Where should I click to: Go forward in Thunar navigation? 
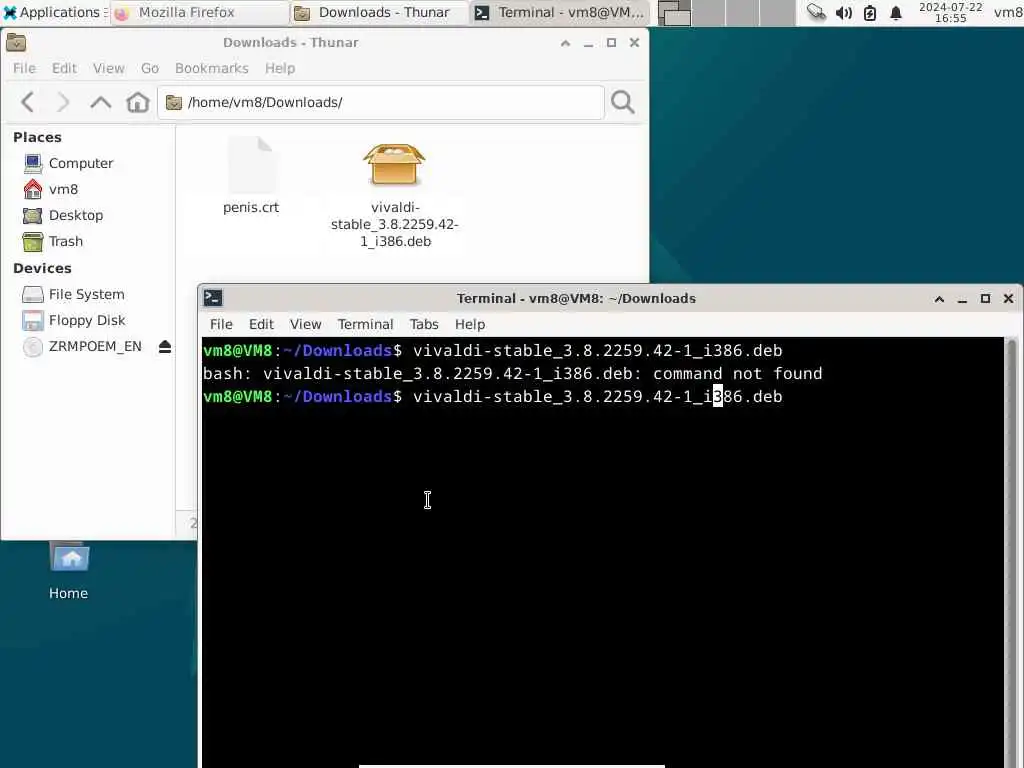click(63, 102)
